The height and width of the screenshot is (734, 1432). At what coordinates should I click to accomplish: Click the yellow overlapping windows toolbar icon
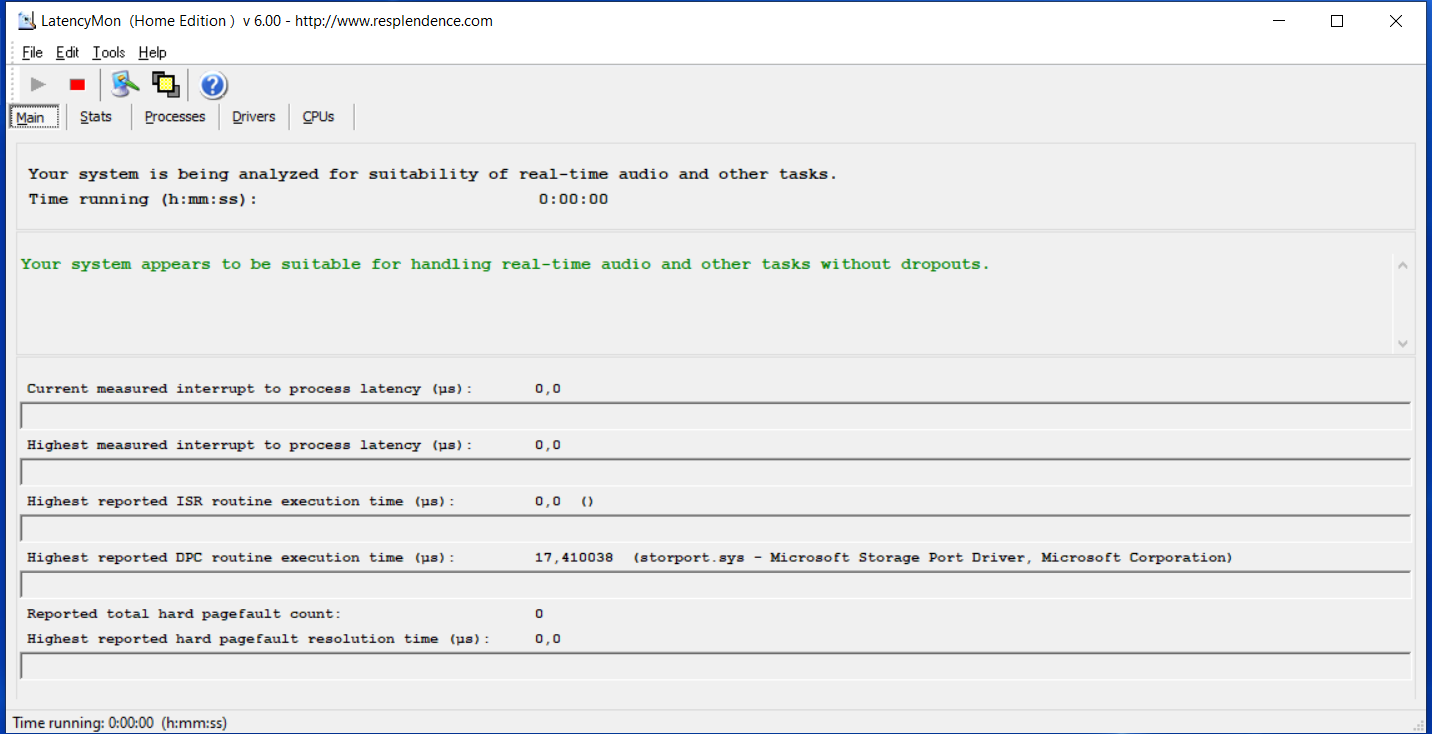(165, 85)
